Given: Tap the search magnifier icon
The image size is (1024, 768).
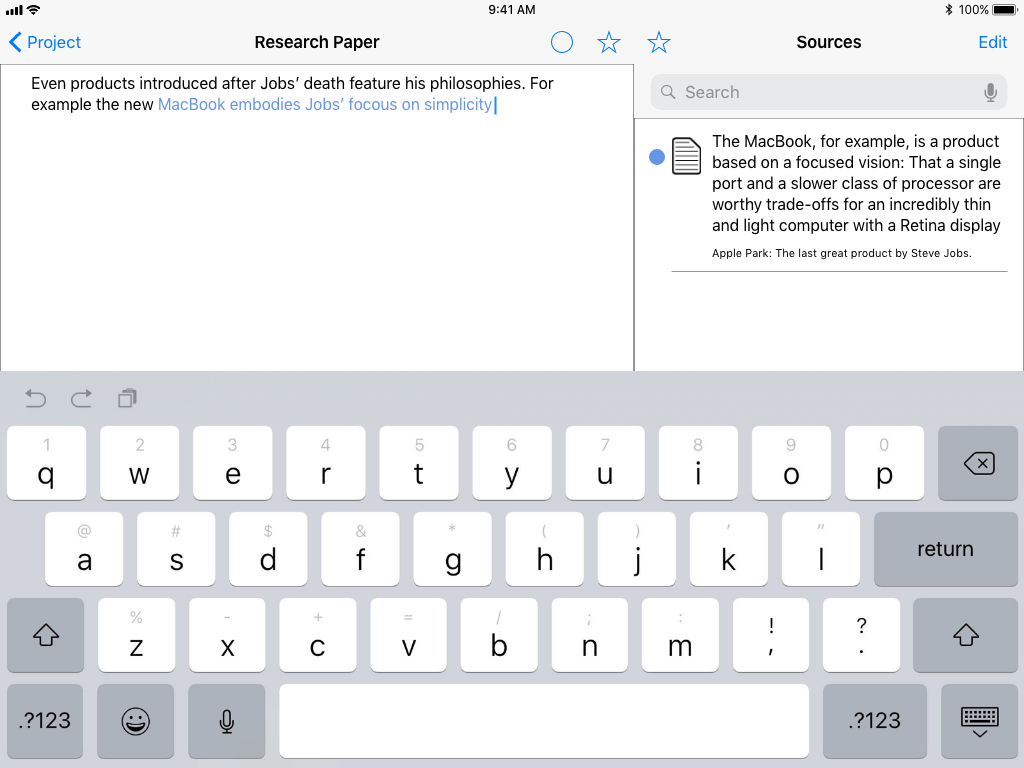Looking at the screenshot, I should [x=667, y=92].
